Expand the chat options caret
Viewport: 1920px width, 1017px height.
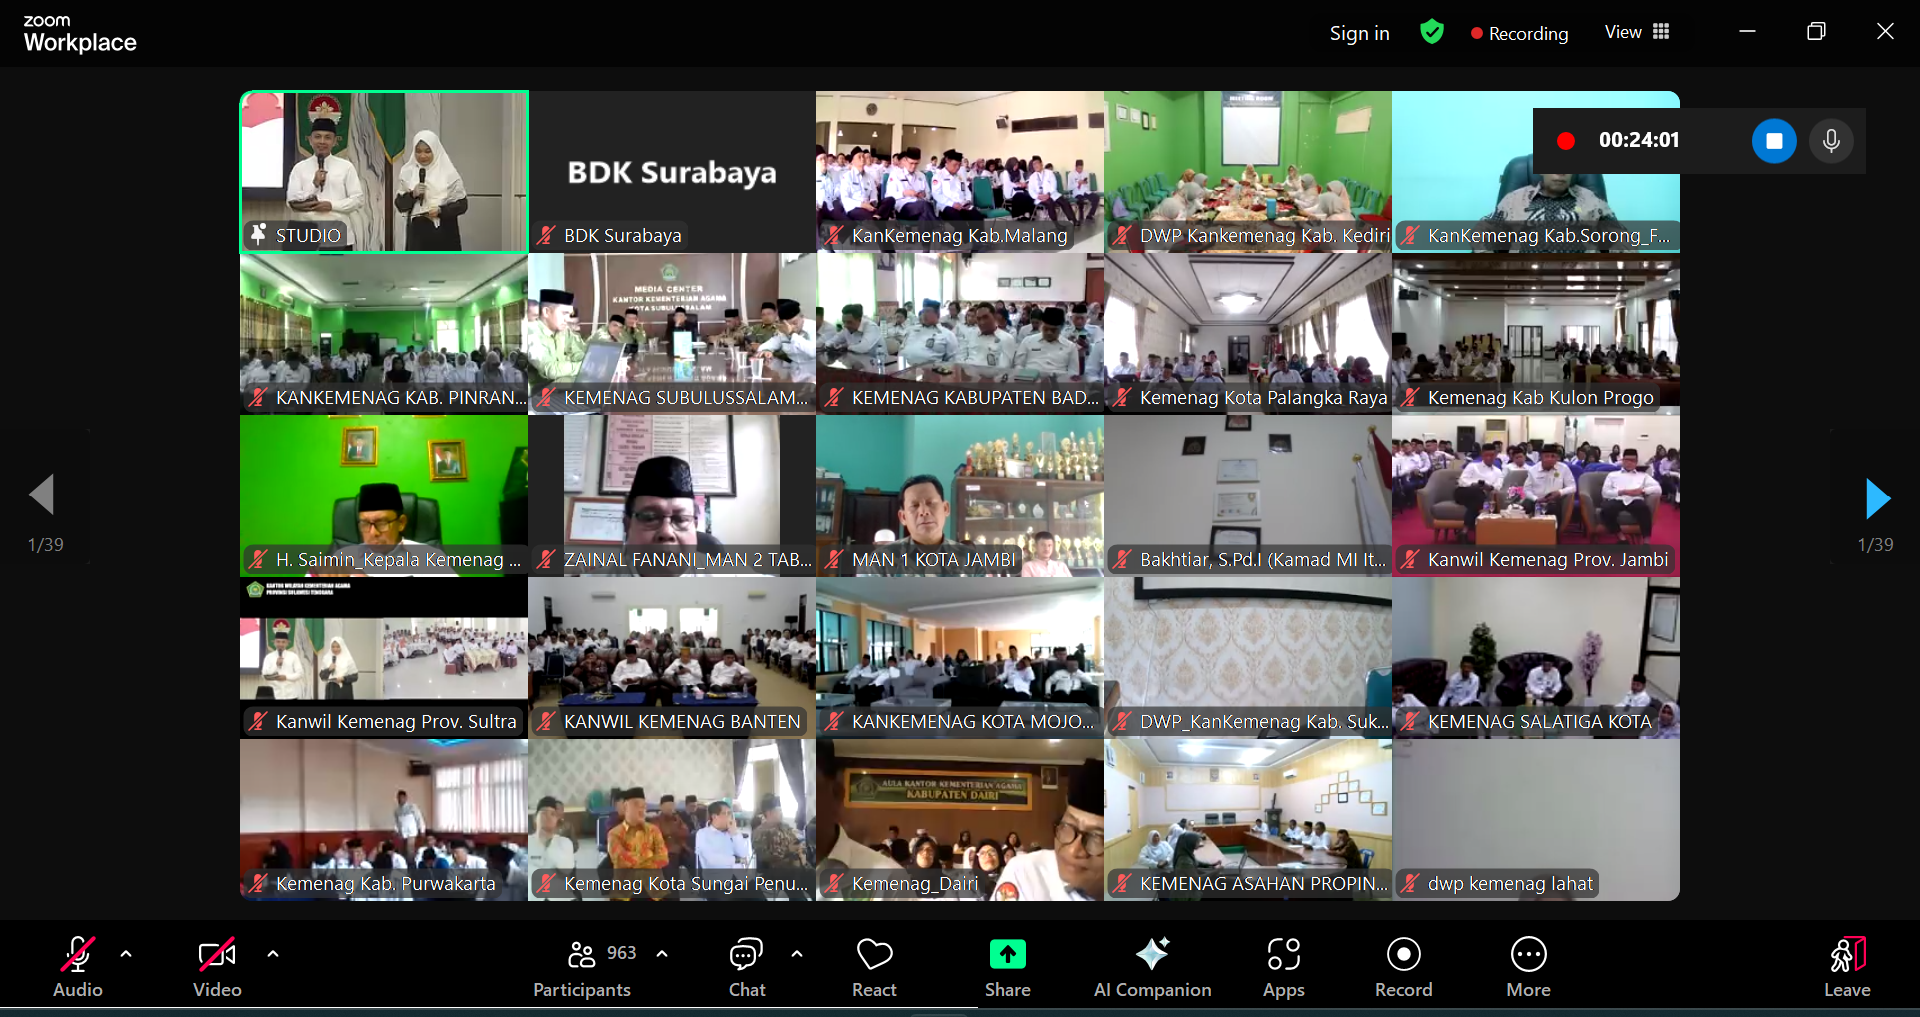click(x=797, y=954)
